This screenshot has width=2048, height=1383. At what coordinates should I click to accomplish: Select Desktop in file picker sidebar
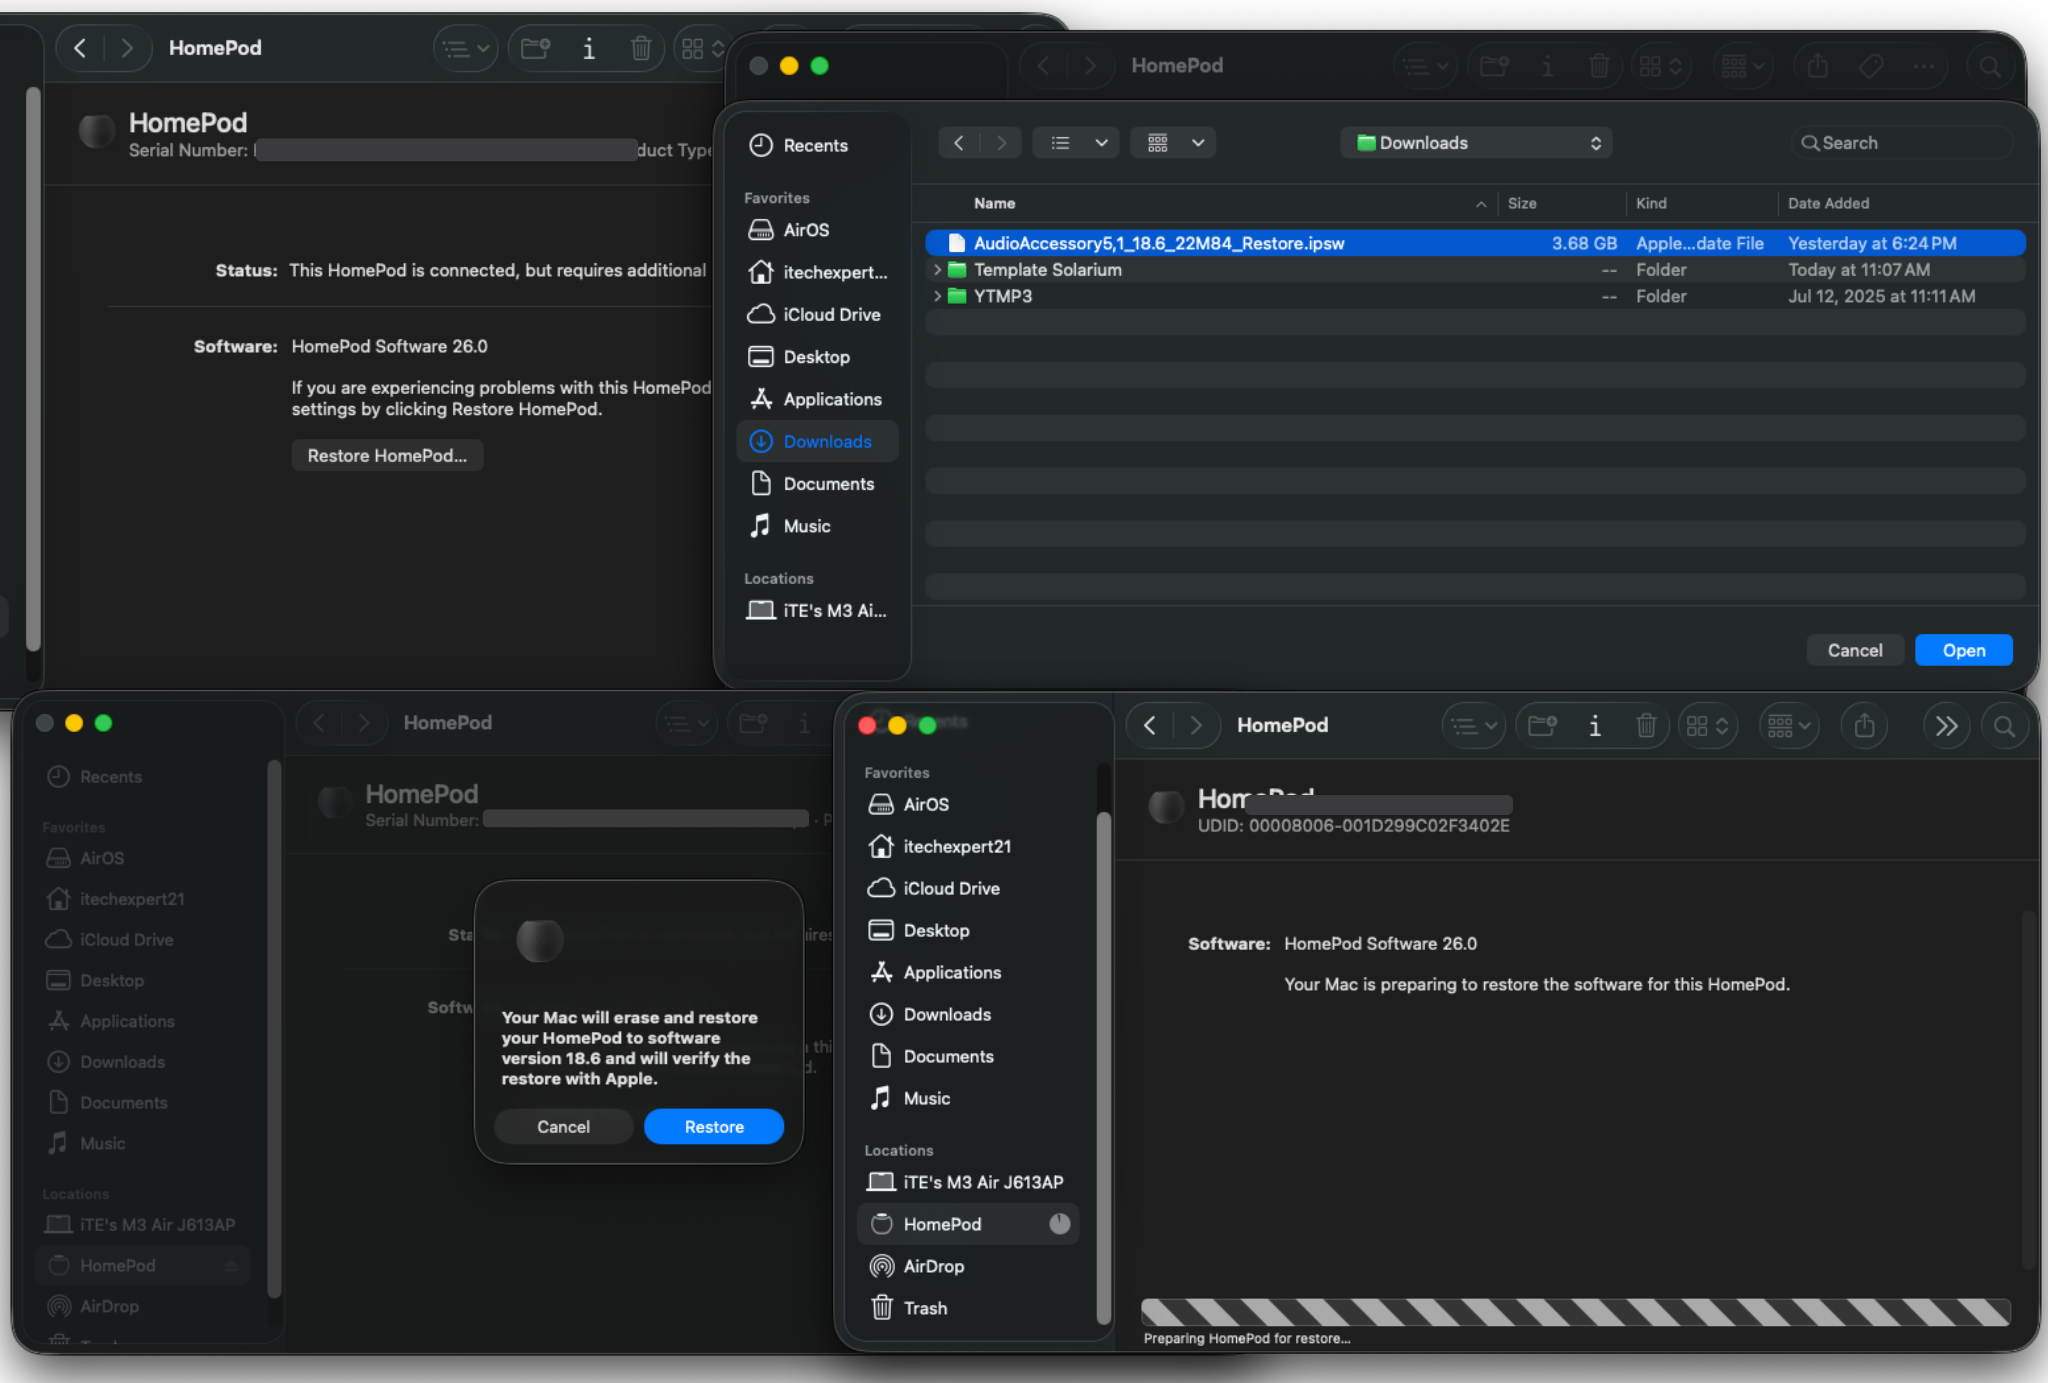click(817, 357)
